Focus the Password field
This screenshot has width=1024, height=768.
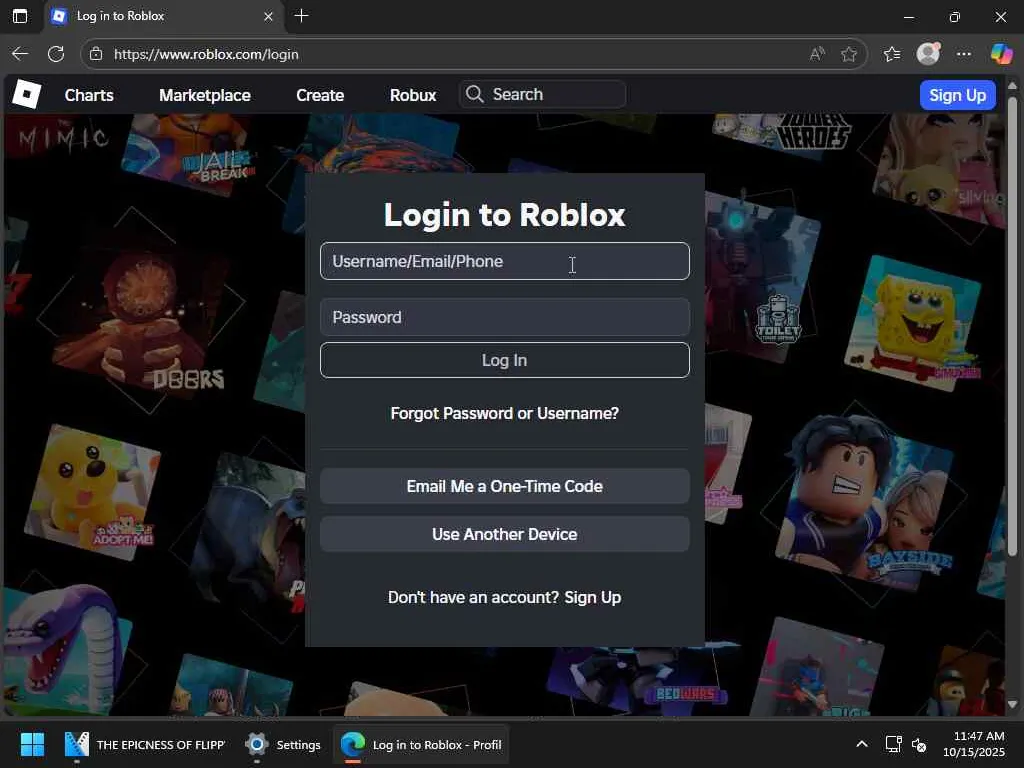coord(505,317)
